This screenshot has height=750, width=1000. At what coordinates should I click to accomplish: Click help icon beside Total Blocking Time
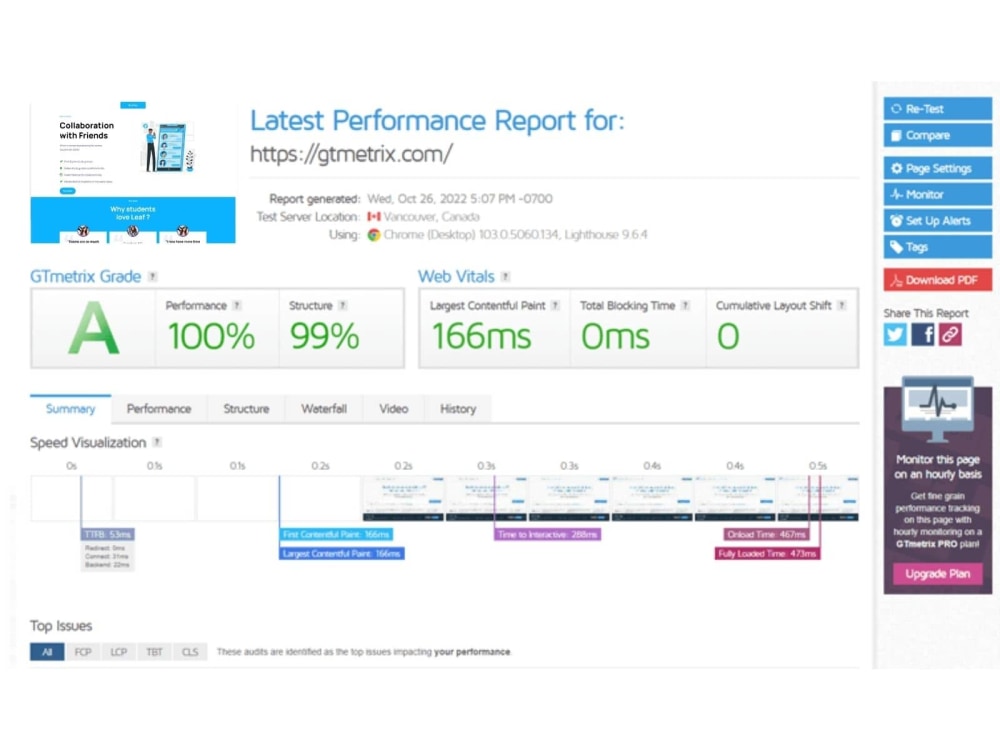click(685, 305)
